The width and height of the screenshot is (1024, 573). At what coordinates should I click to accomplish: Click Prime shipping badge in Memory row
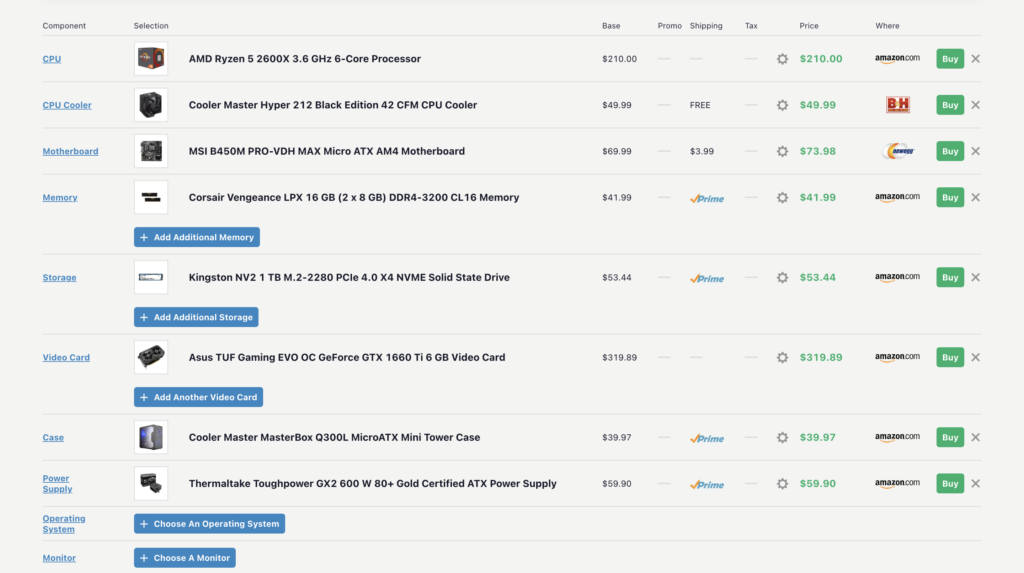pos(707,198)
